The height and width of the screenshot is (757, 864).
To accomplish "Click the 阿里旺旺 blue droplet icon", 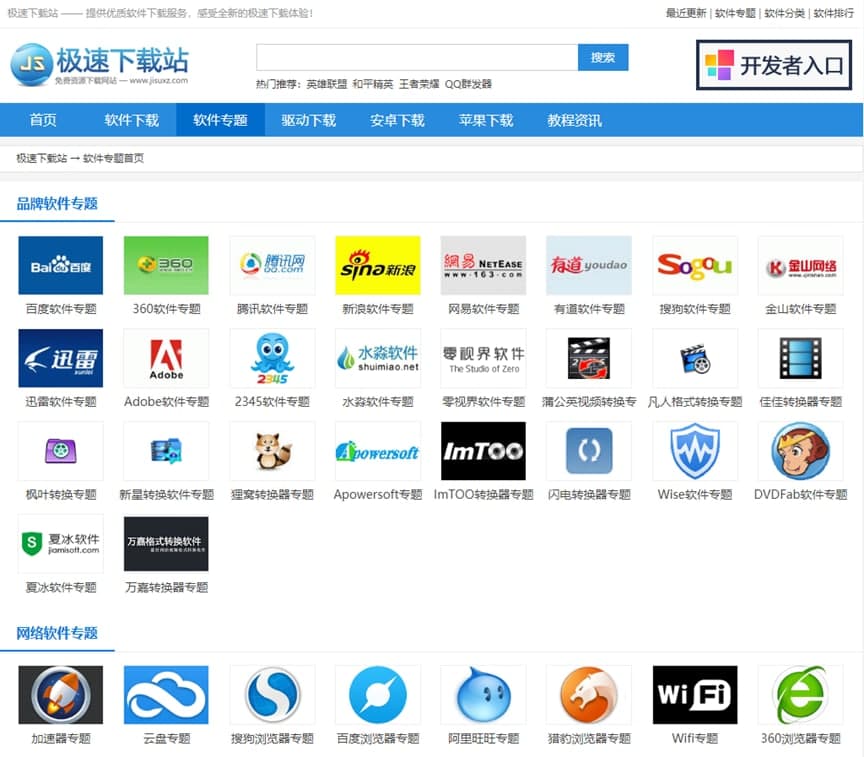I will (x=483, y=695).
